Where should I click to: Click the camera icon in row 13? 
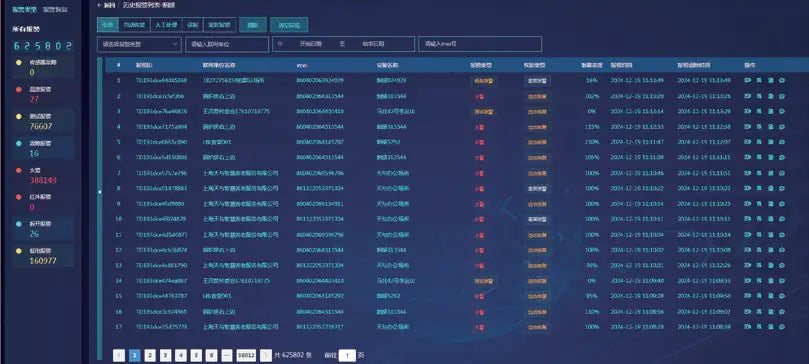point(748,266)
